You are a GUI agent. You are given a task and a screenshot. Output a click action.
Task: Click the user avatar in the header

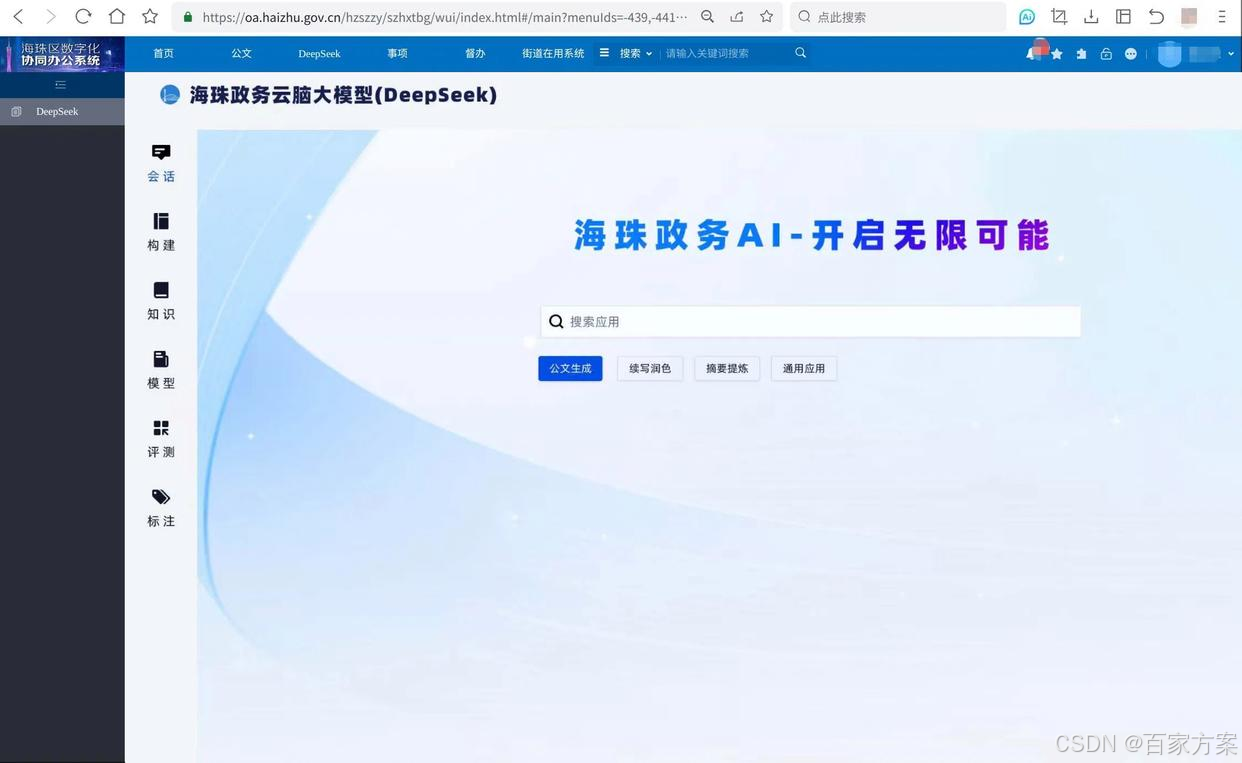1169,54
